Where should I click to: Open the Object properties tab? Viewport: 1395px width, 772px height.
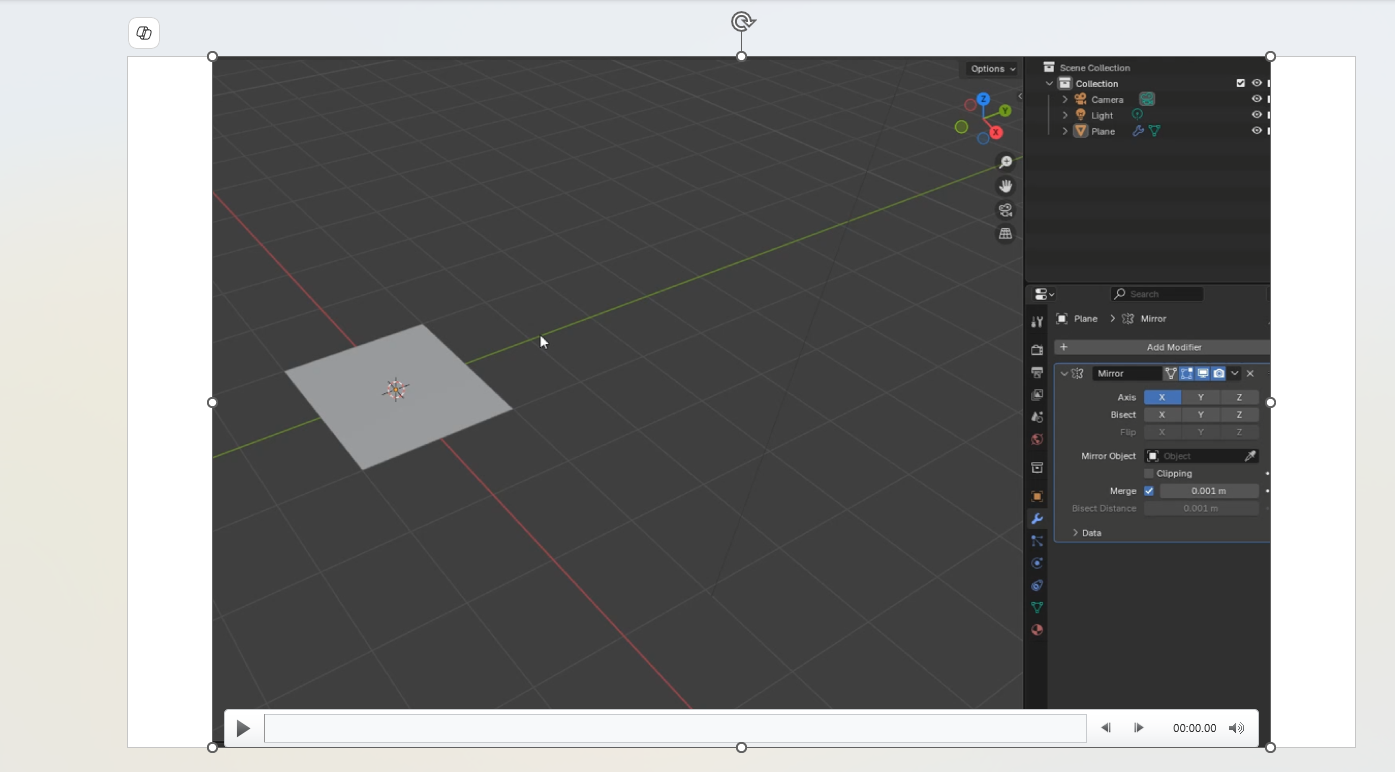click(x=1037, y=496)
